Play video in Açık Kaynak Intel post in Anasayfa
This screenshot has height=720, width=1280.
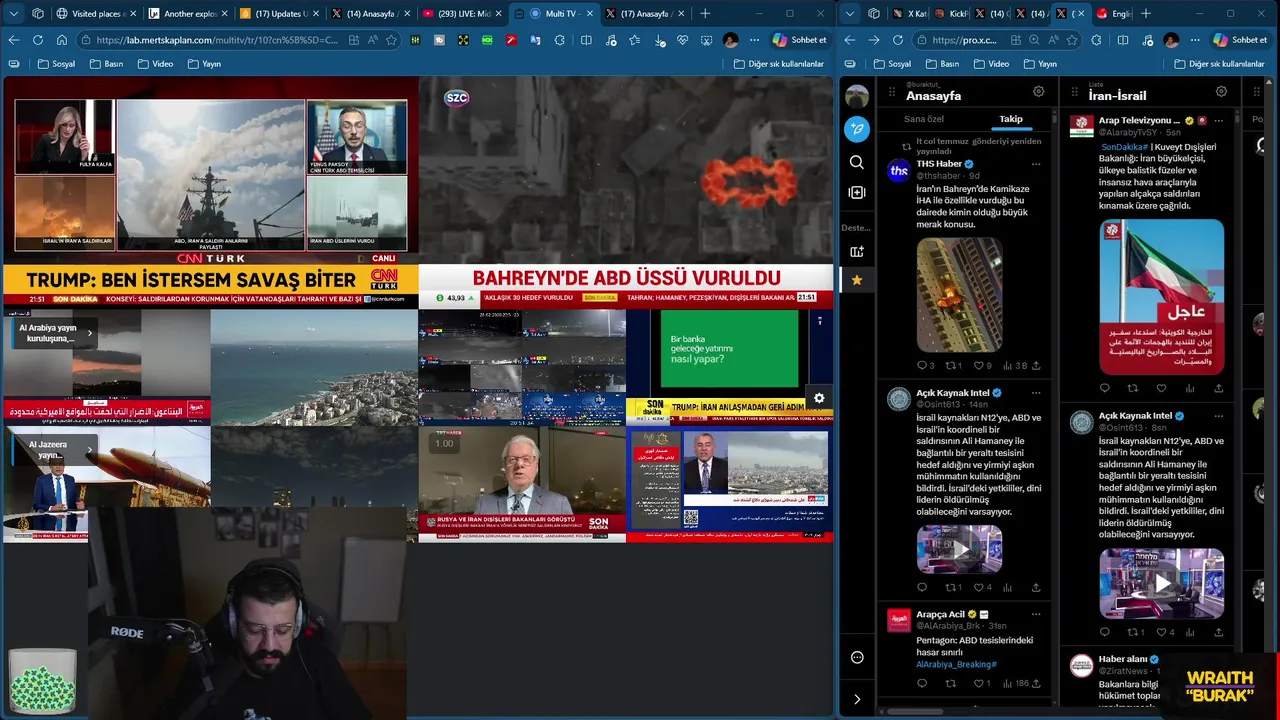point(959,549)
